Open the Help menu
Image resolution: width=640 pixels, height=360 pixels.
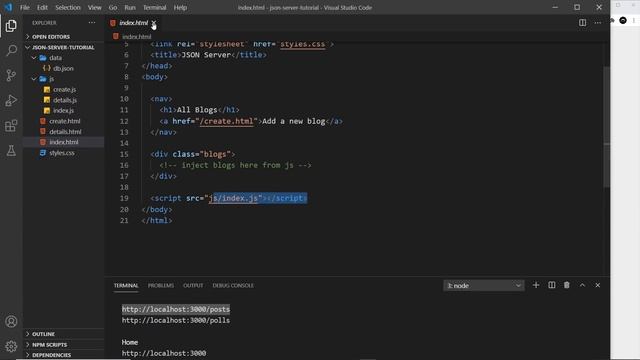(180, 7)
